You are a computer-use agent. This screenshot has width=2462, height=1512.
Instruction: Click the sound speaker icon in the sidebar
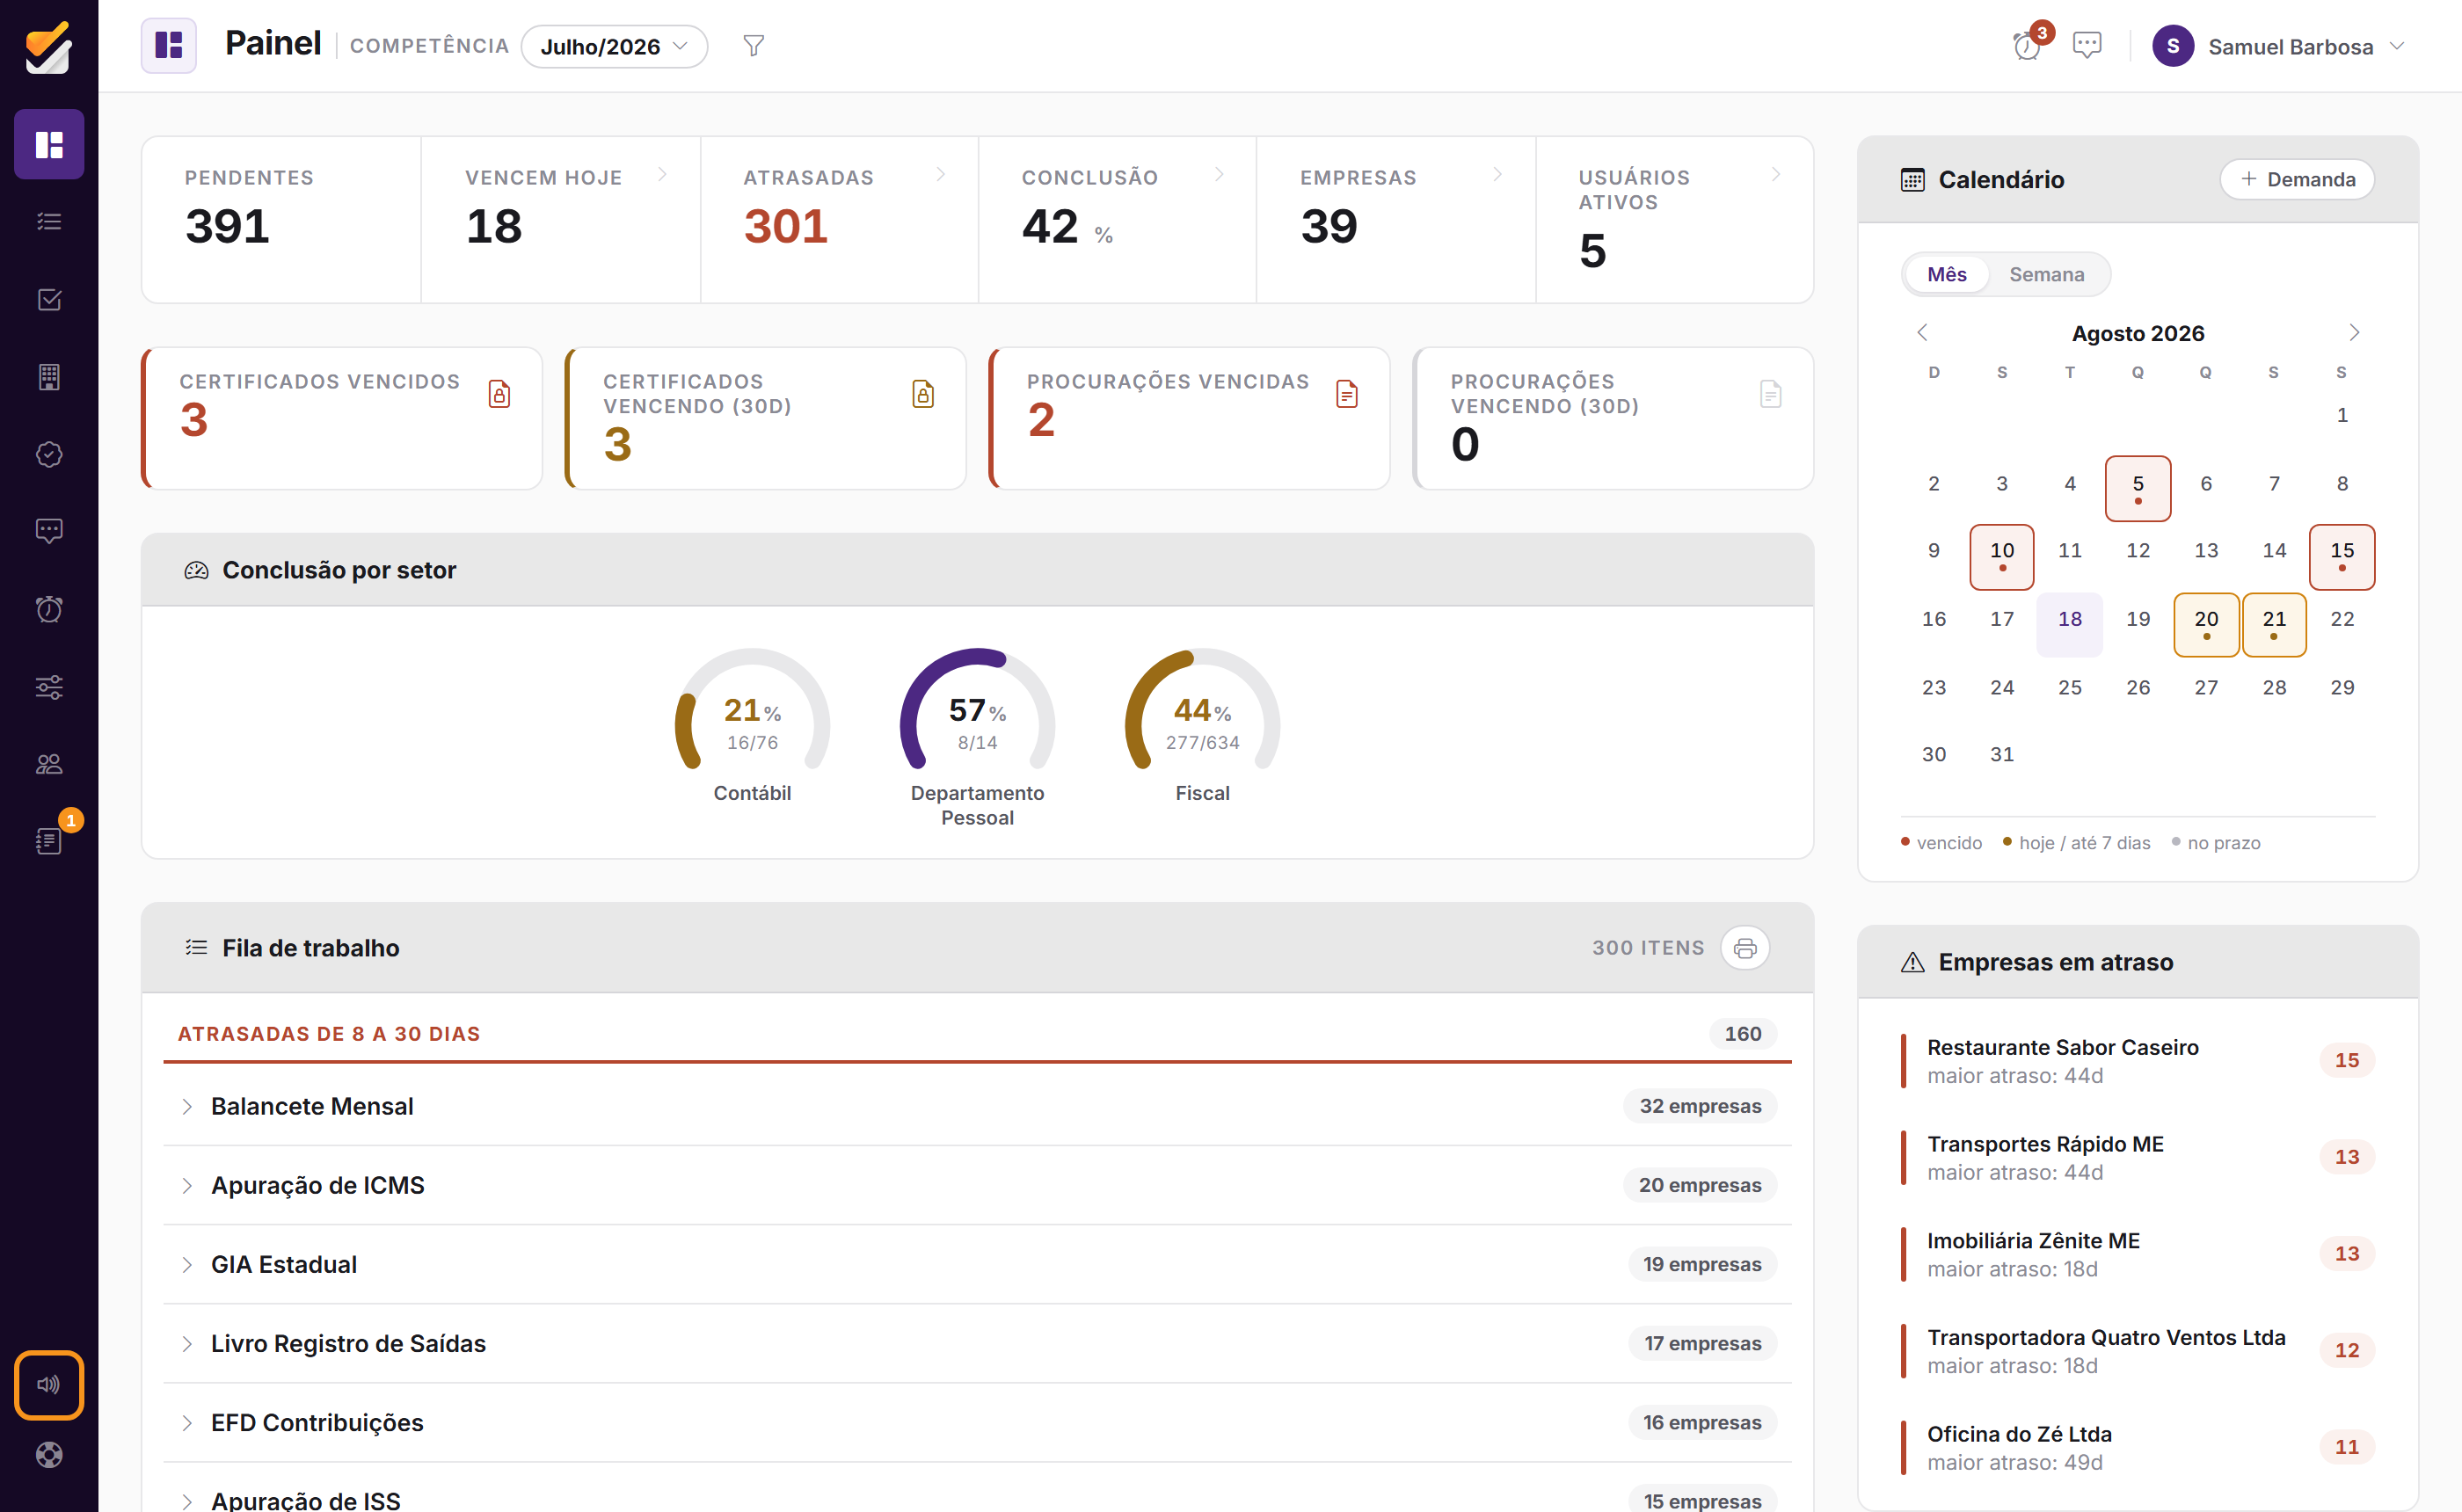point(49,1385)
